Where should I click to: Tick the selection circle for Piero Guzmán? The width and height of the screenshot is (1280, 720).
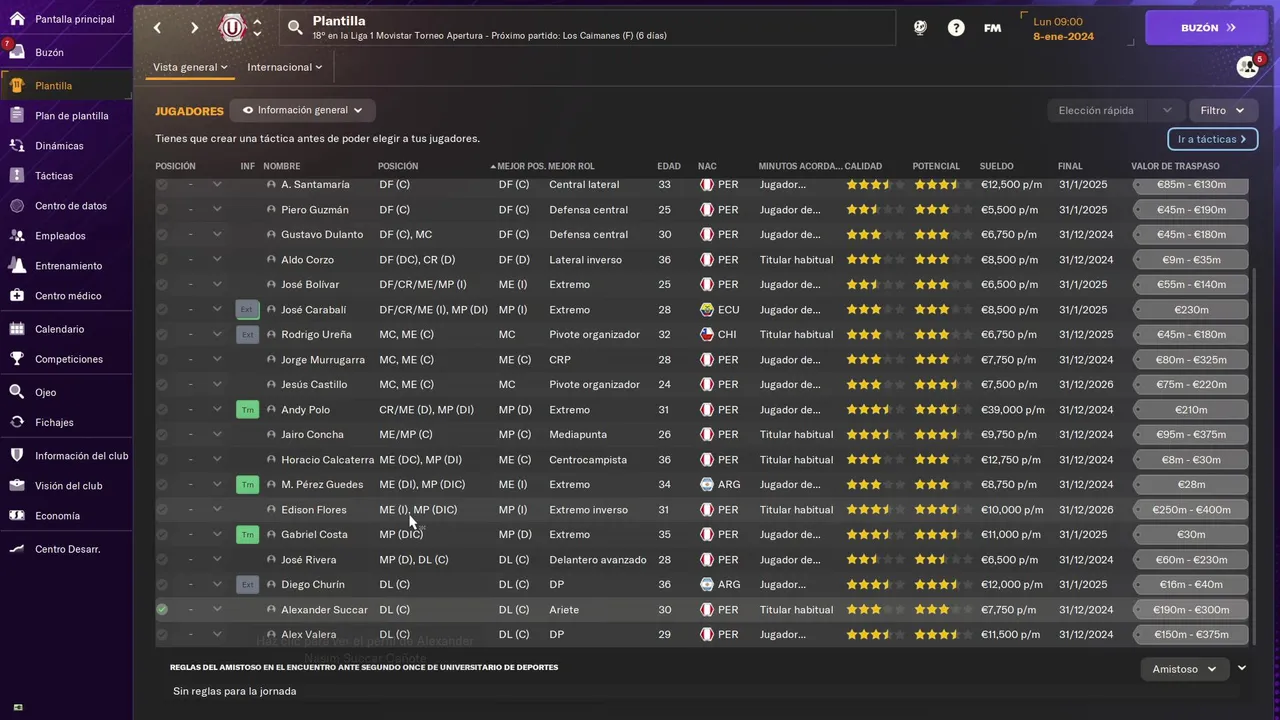[x=162, y=210]
